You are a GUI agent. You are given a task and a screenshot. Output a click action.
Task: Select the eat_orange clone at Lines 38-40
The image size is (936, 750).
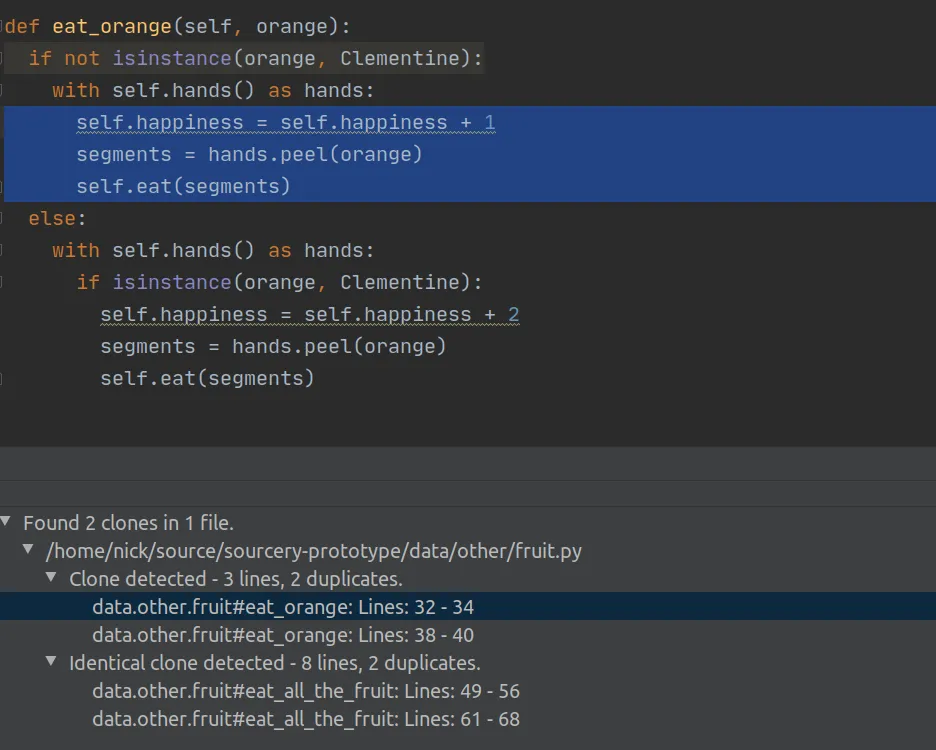[284, 634]
